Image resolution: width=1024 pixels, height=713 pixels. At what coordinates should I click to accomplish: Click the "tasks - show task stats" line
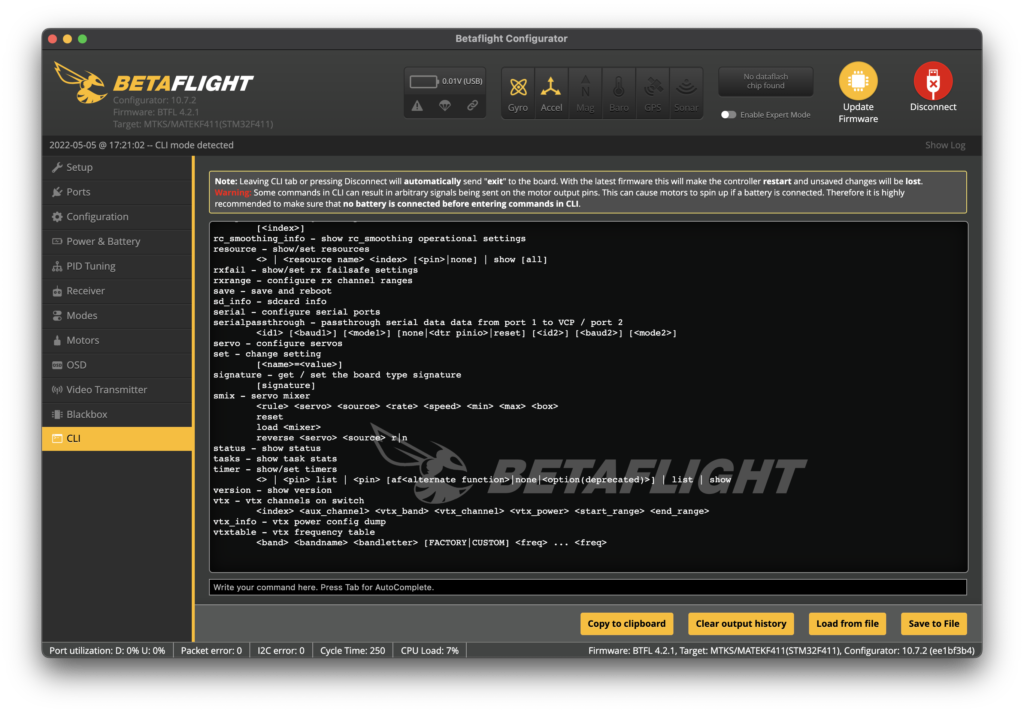point(275,459)
